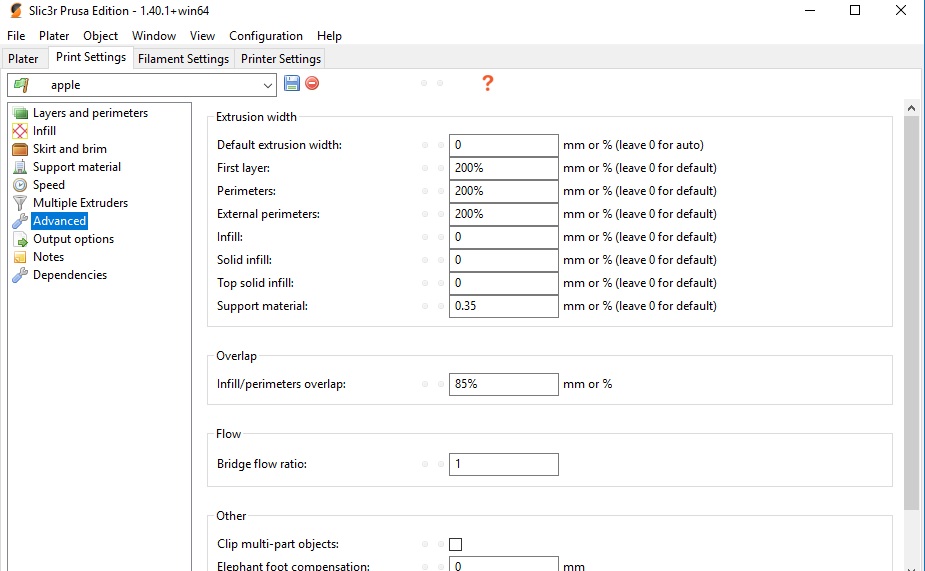Image resolution: width=925 pixels, height=571 pixels.
Task: Switch to the Filament Settings tab
Action: click(183, 59)
